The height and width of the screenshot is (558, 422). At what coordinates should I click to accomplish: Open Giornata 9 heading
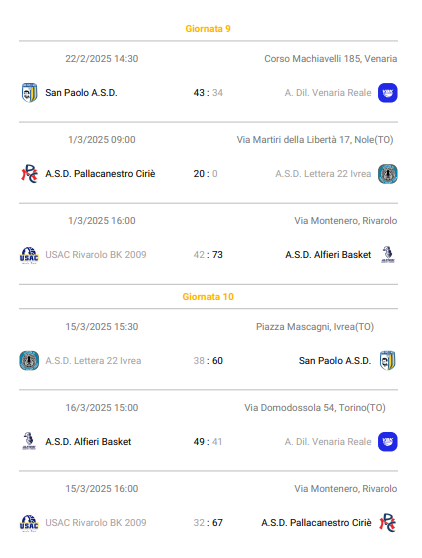(208, 29)
